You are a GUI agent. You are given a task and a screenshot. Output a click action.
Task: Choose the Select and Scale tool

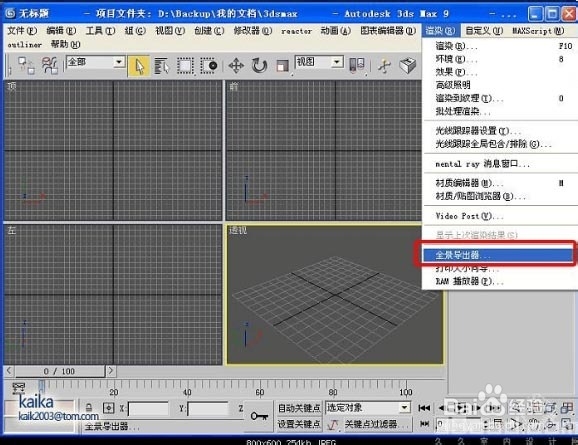coord(282,66)
